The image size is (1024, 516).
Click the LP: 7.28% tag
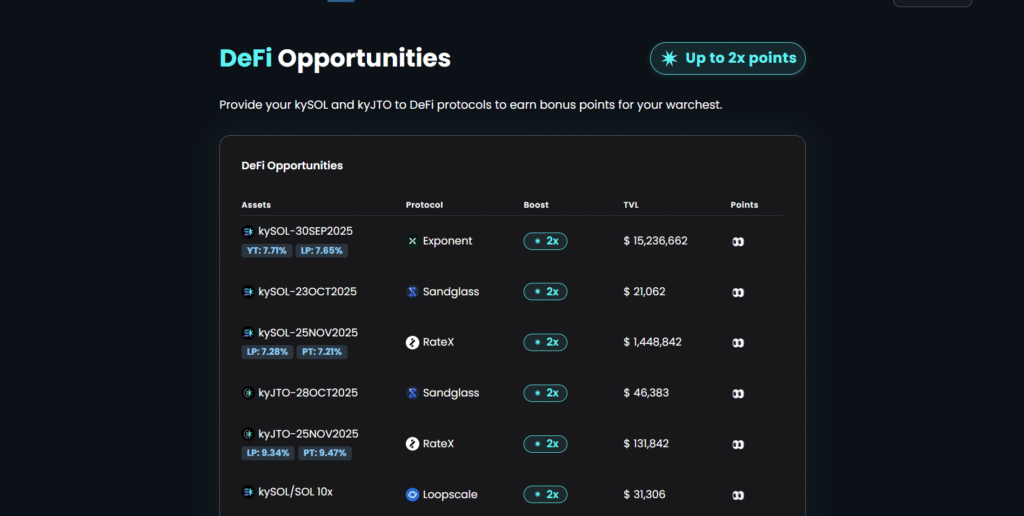pos(267,352)
